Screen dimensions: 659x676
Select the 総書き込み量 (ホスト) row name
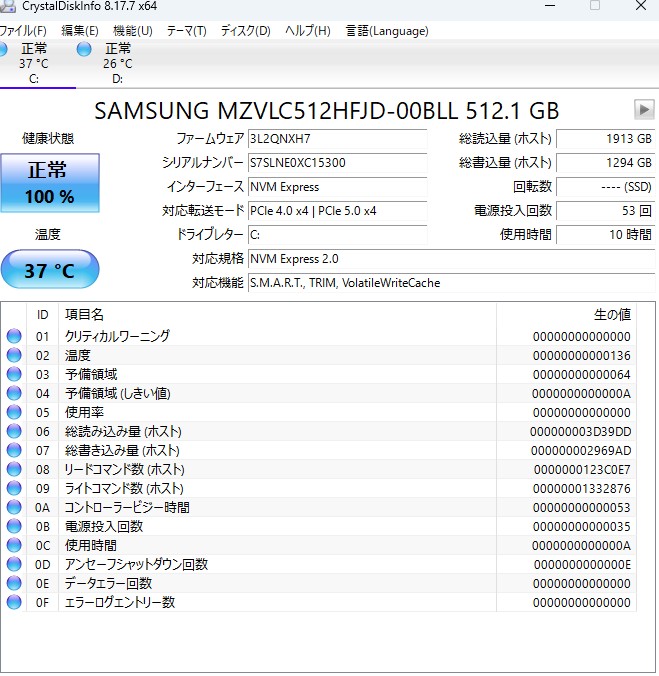(122, 450)
